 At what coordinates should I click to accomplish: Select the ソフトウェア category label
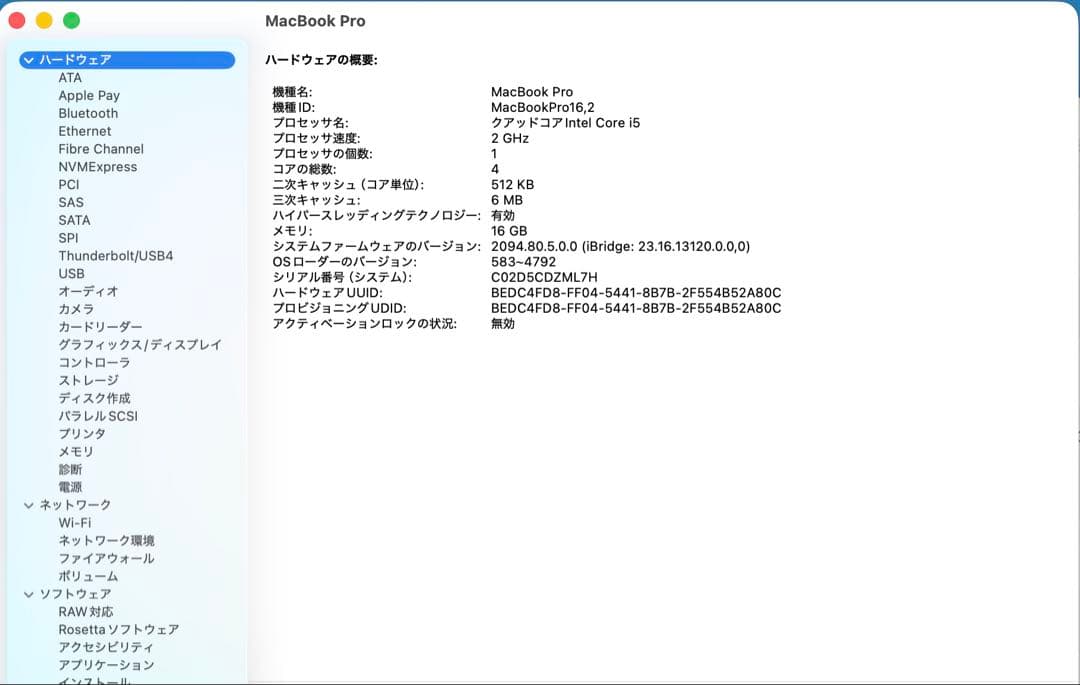point(75,594)
